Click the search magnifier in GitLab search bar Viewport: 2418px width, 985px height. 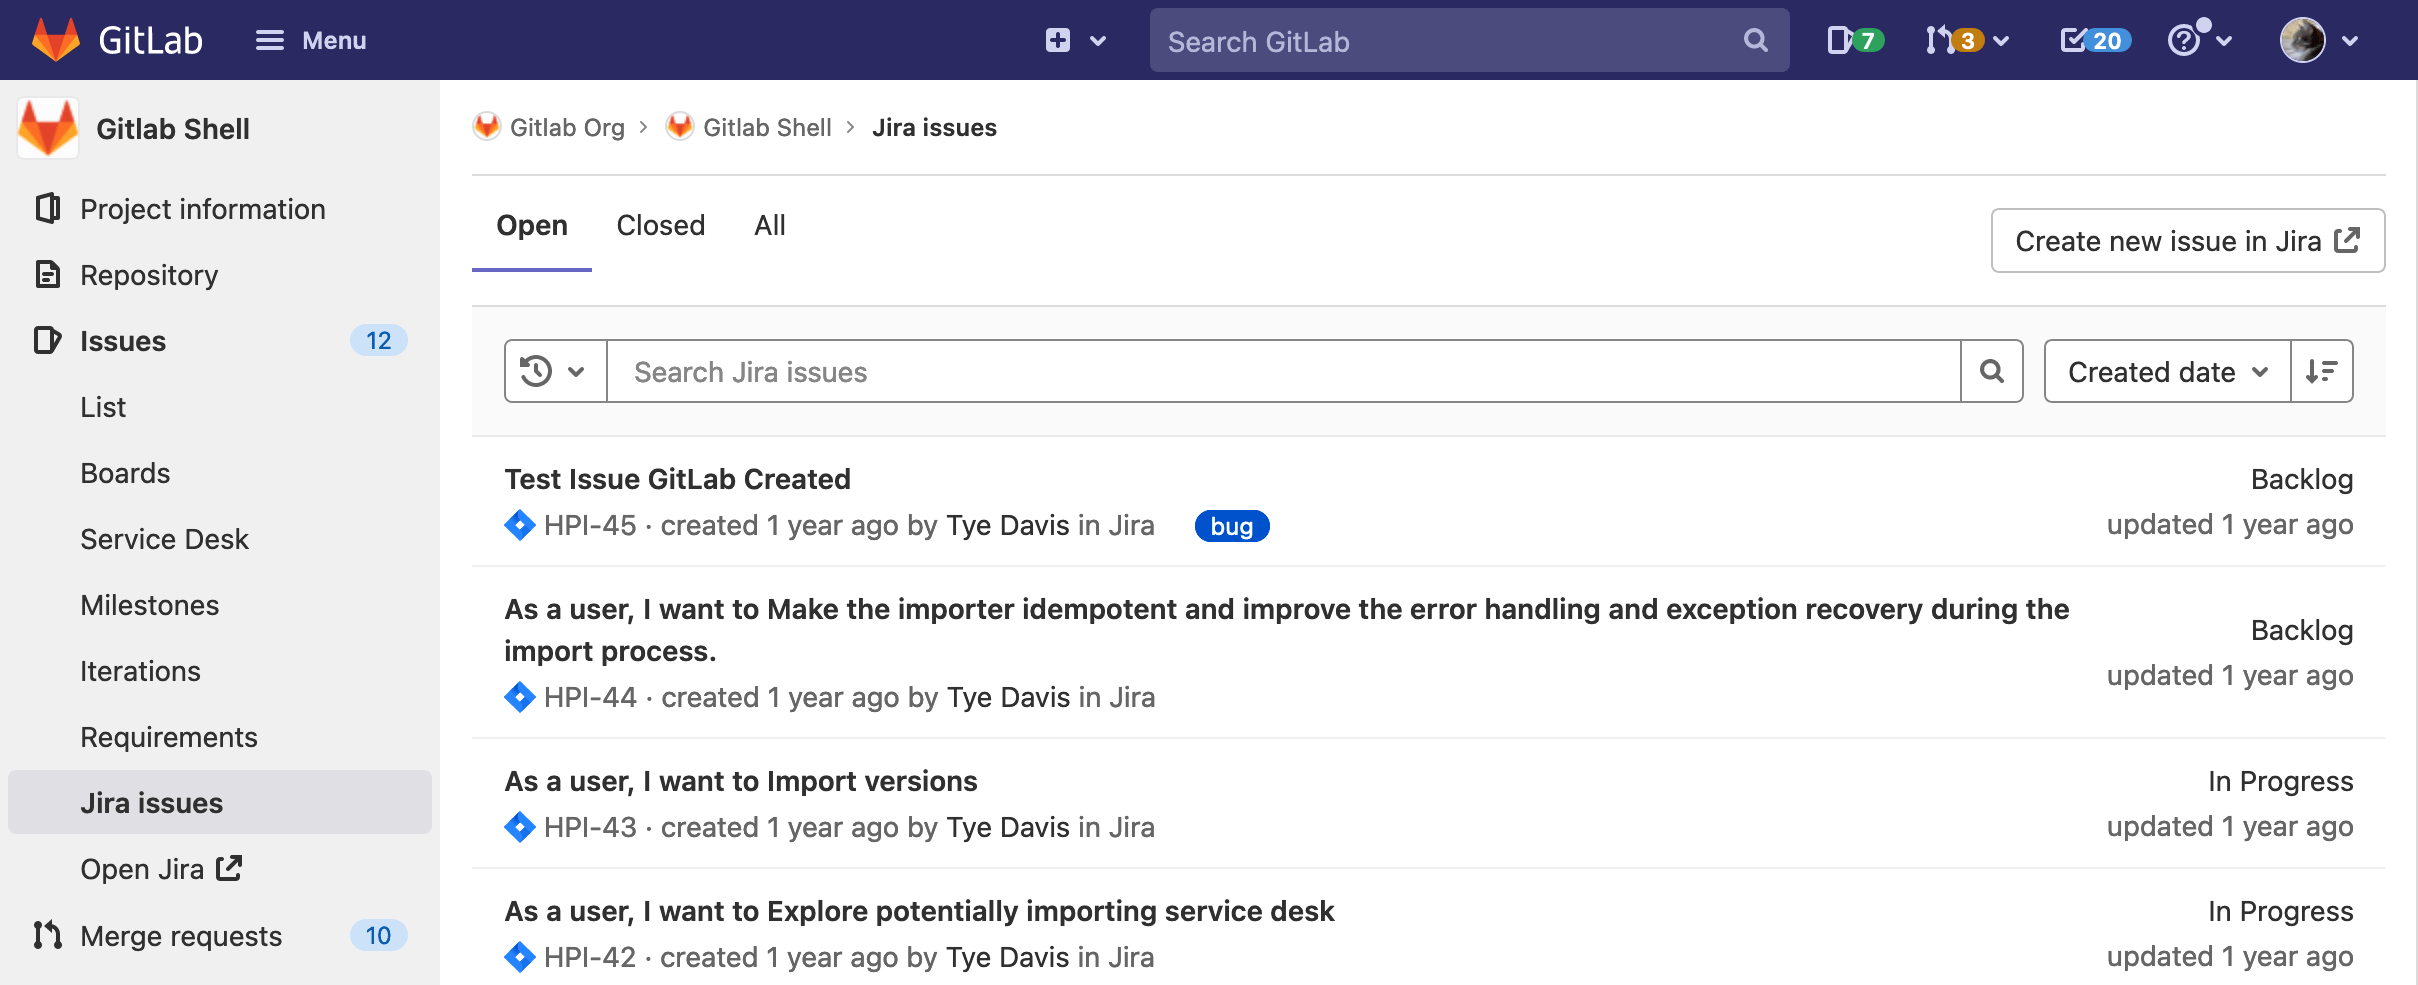click(x=1756, y=40)
